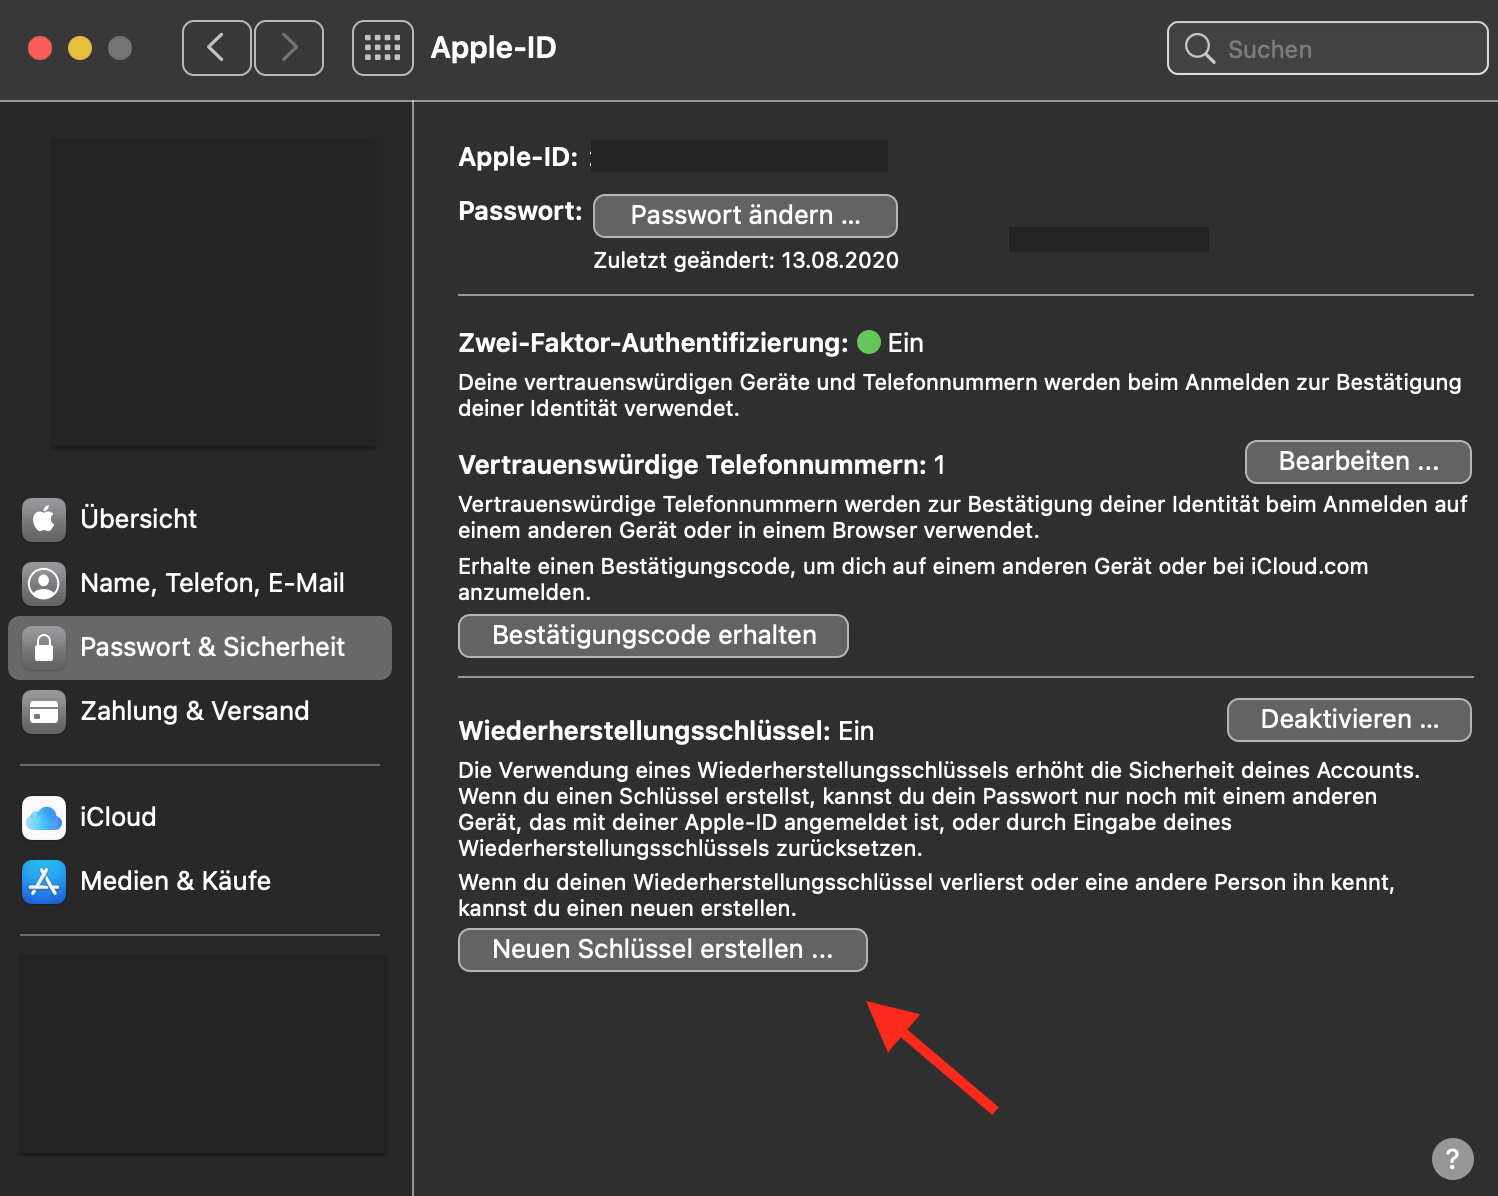Click Deaktivieren for the recovery key
The image size is (1498, 1196).
(x=1349, y=720)
